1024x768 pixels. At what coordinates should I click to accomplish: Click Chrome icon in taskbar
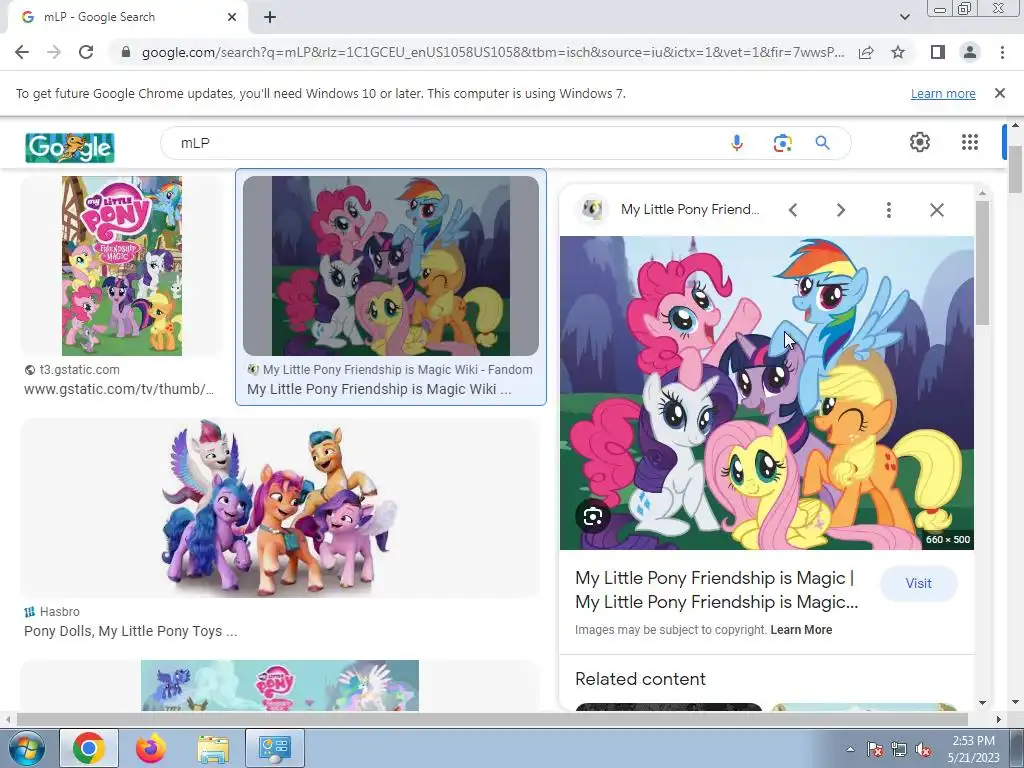tap(89, 748)
